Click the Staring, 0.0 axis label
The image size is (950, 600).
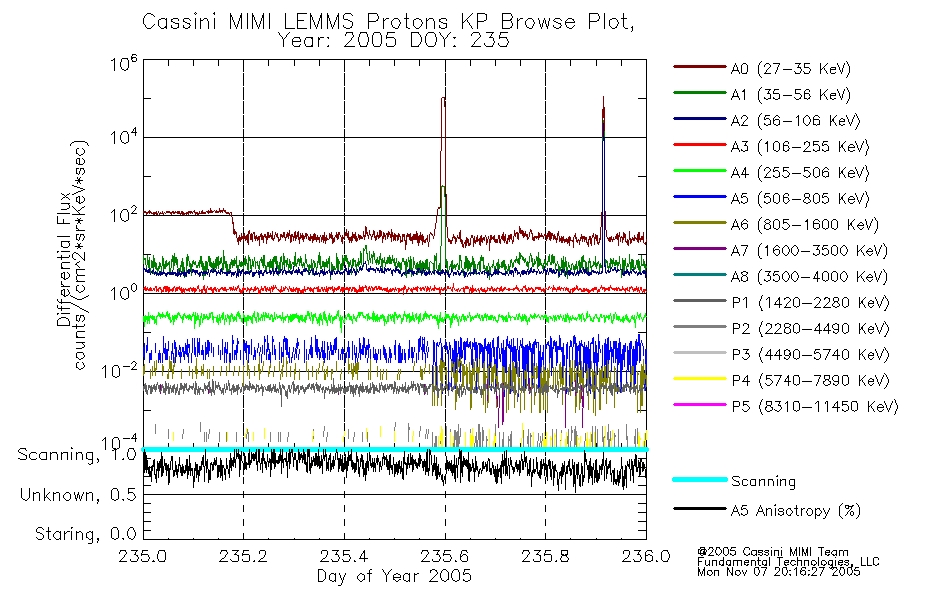[85, 534]
